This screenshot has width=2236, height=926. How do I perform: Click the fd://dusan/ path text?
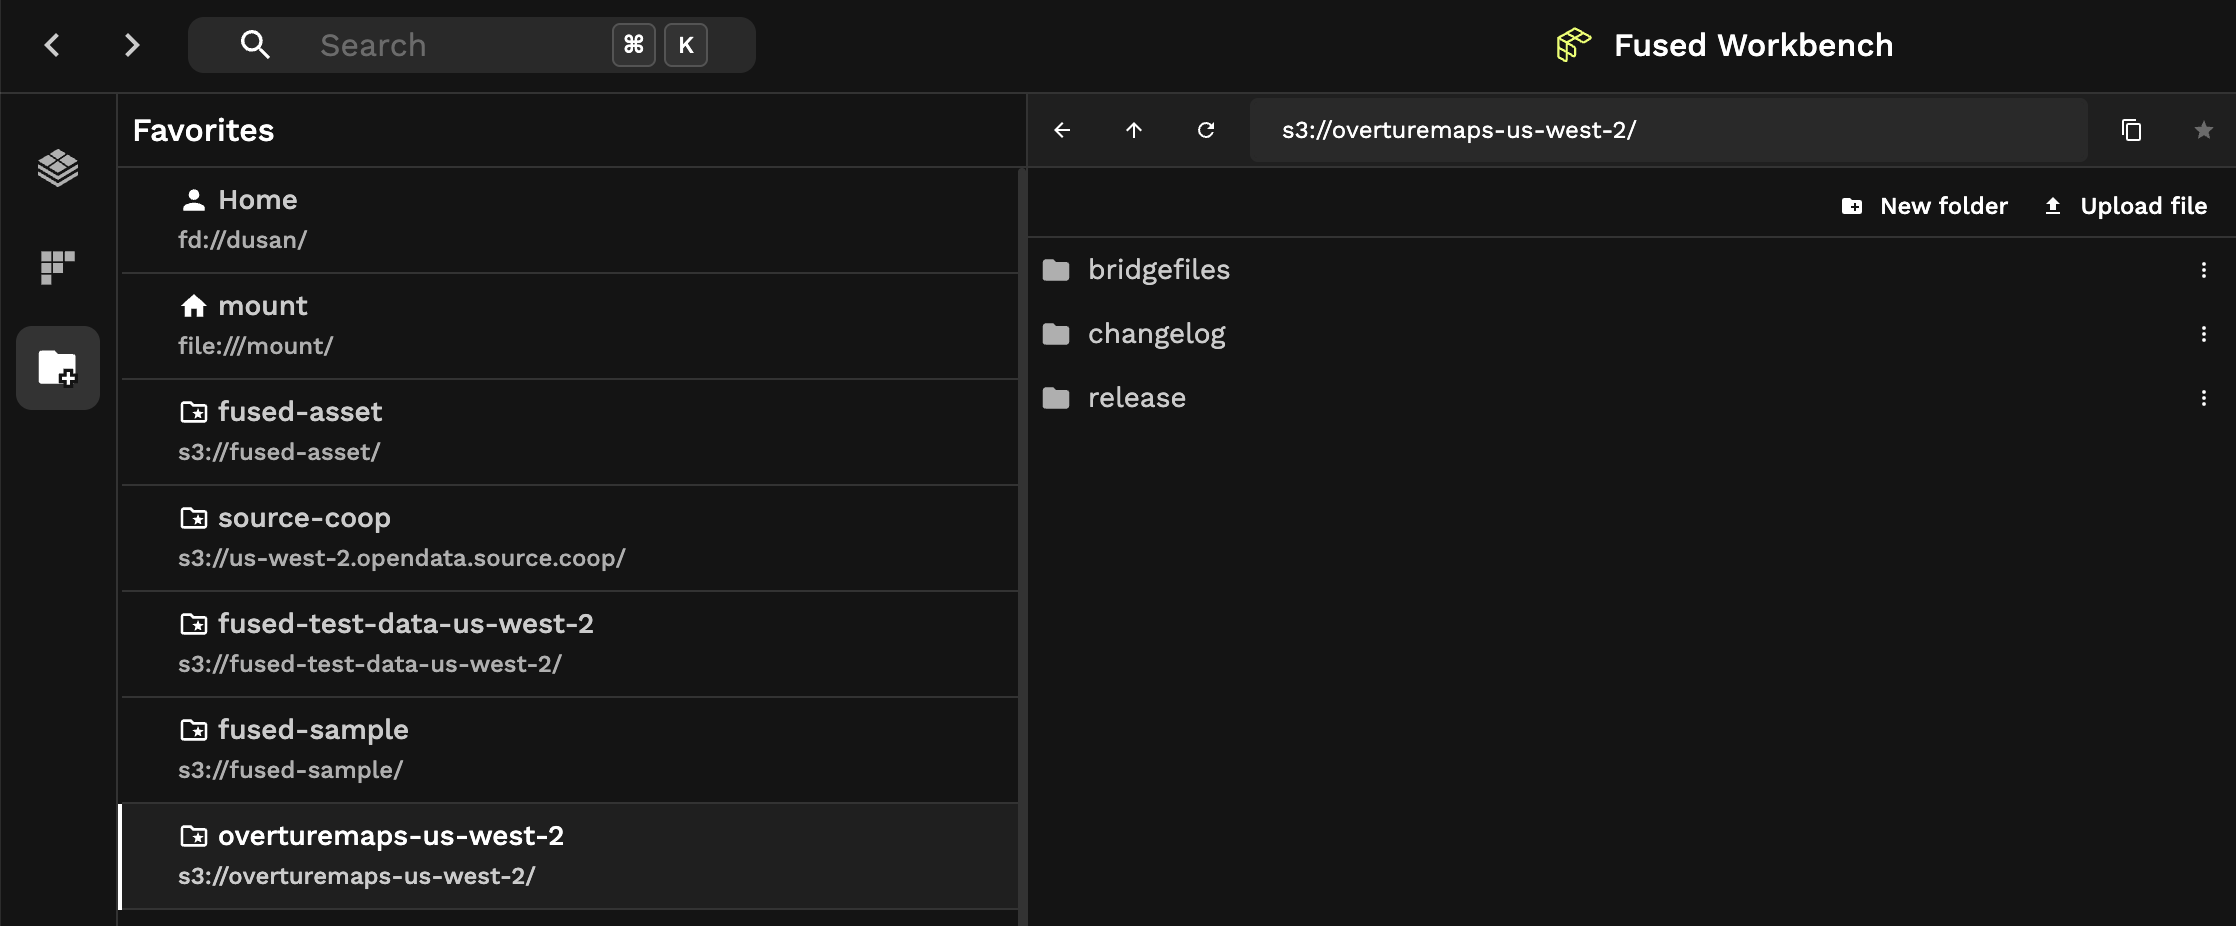tap(242, 240)
